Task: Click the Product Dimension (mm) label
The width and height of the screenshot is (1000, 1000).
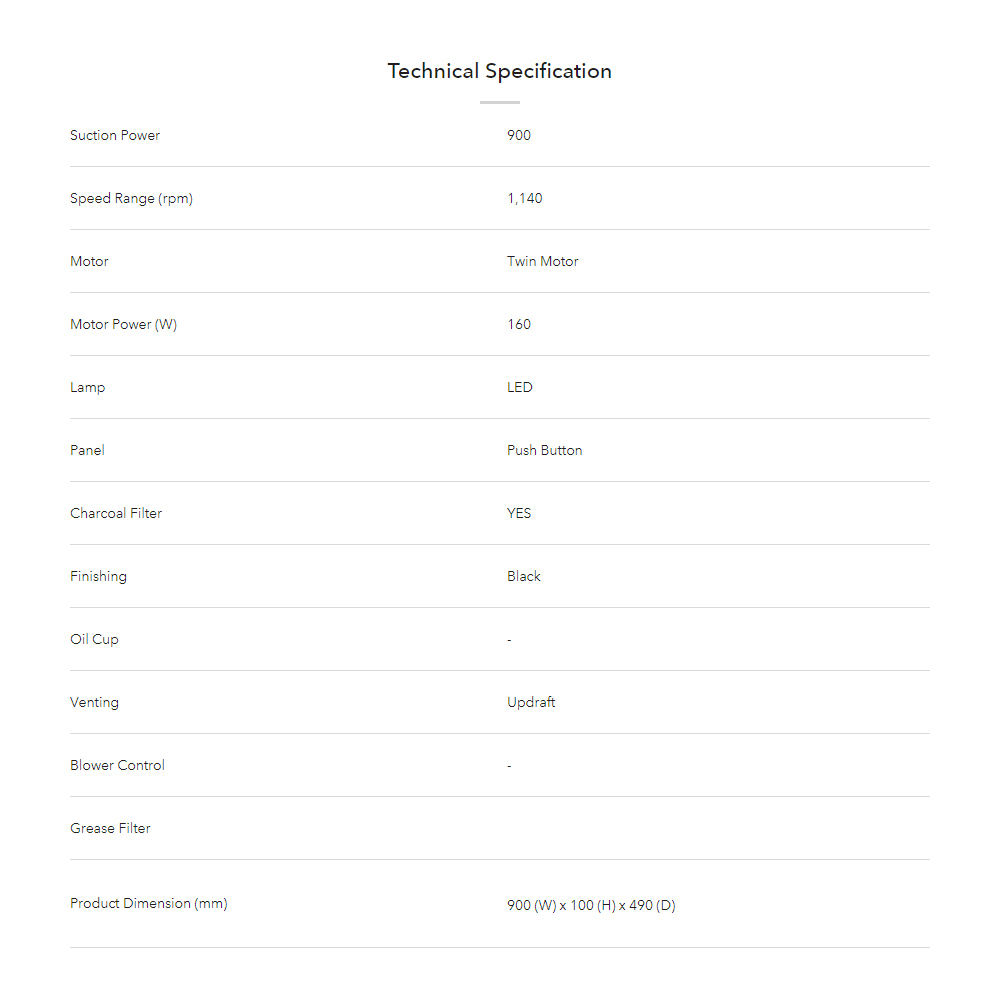Action: [149, 903]
